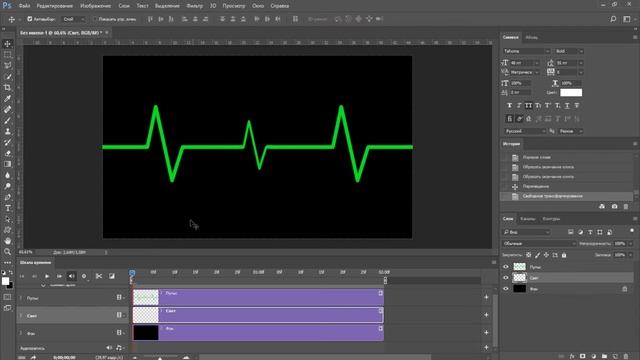Open the Tahoma font family dropdown
This screenshot has width=640, height=360.
(526, 51)
